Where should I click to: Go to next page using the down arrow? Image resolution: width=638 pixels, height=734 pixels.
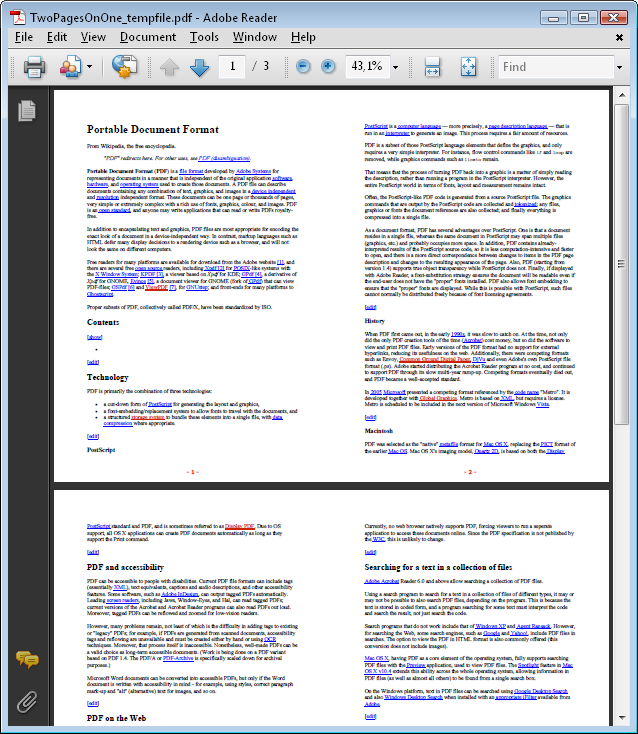click(199, 67)
